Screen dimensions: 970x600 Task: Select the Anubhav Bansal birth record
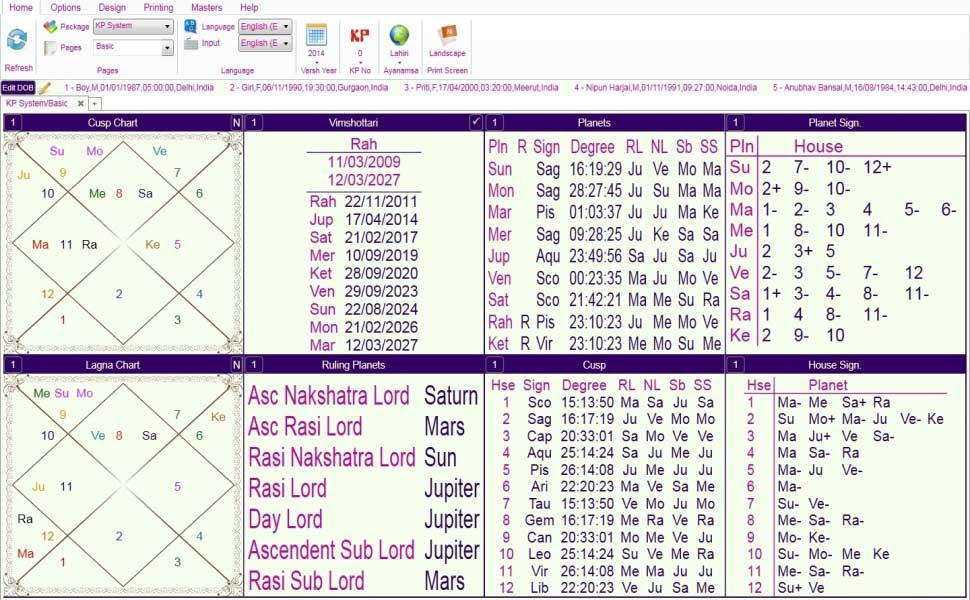[x=869, y=88]
